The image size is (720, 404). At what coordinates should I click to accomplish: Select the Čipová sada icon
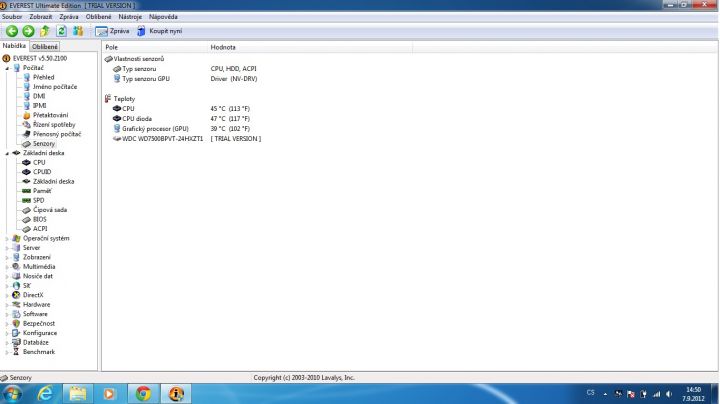click(27, 210)
